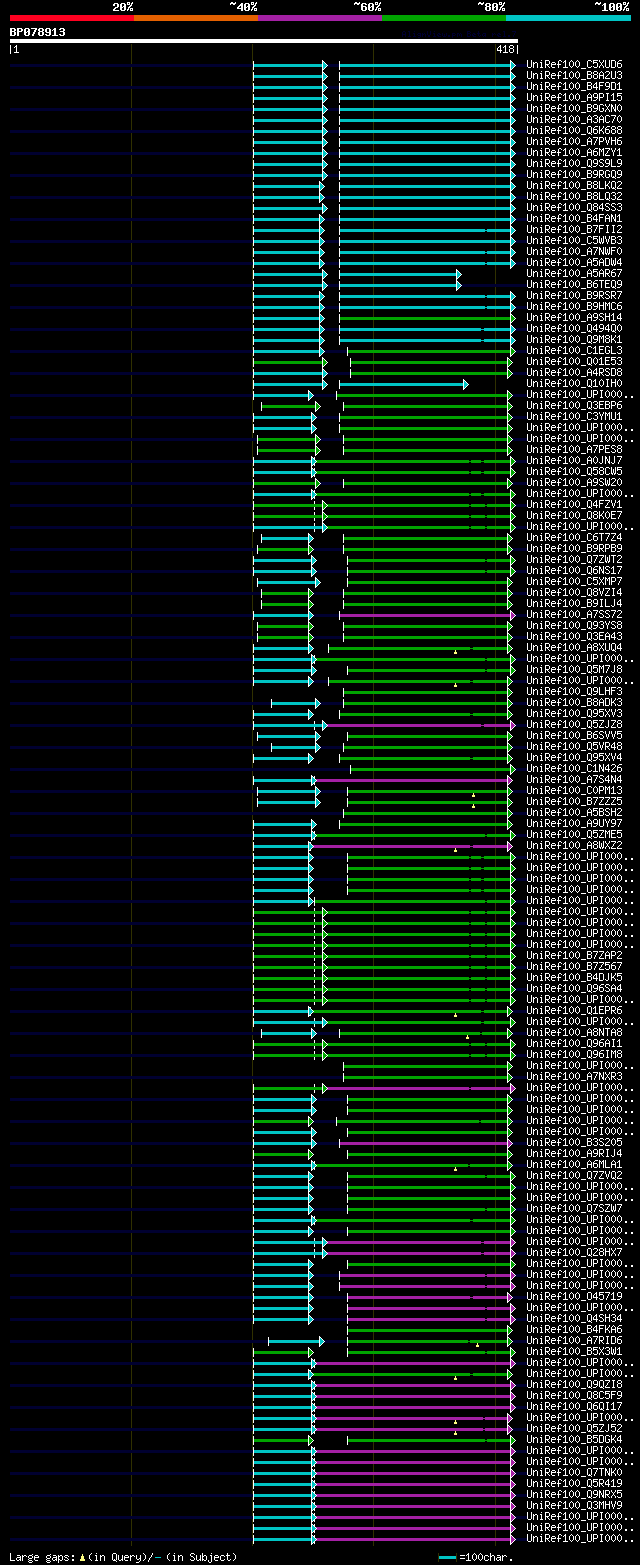
Task: Open hit UniRef100_A9PI15
Action: click(574, 97)
